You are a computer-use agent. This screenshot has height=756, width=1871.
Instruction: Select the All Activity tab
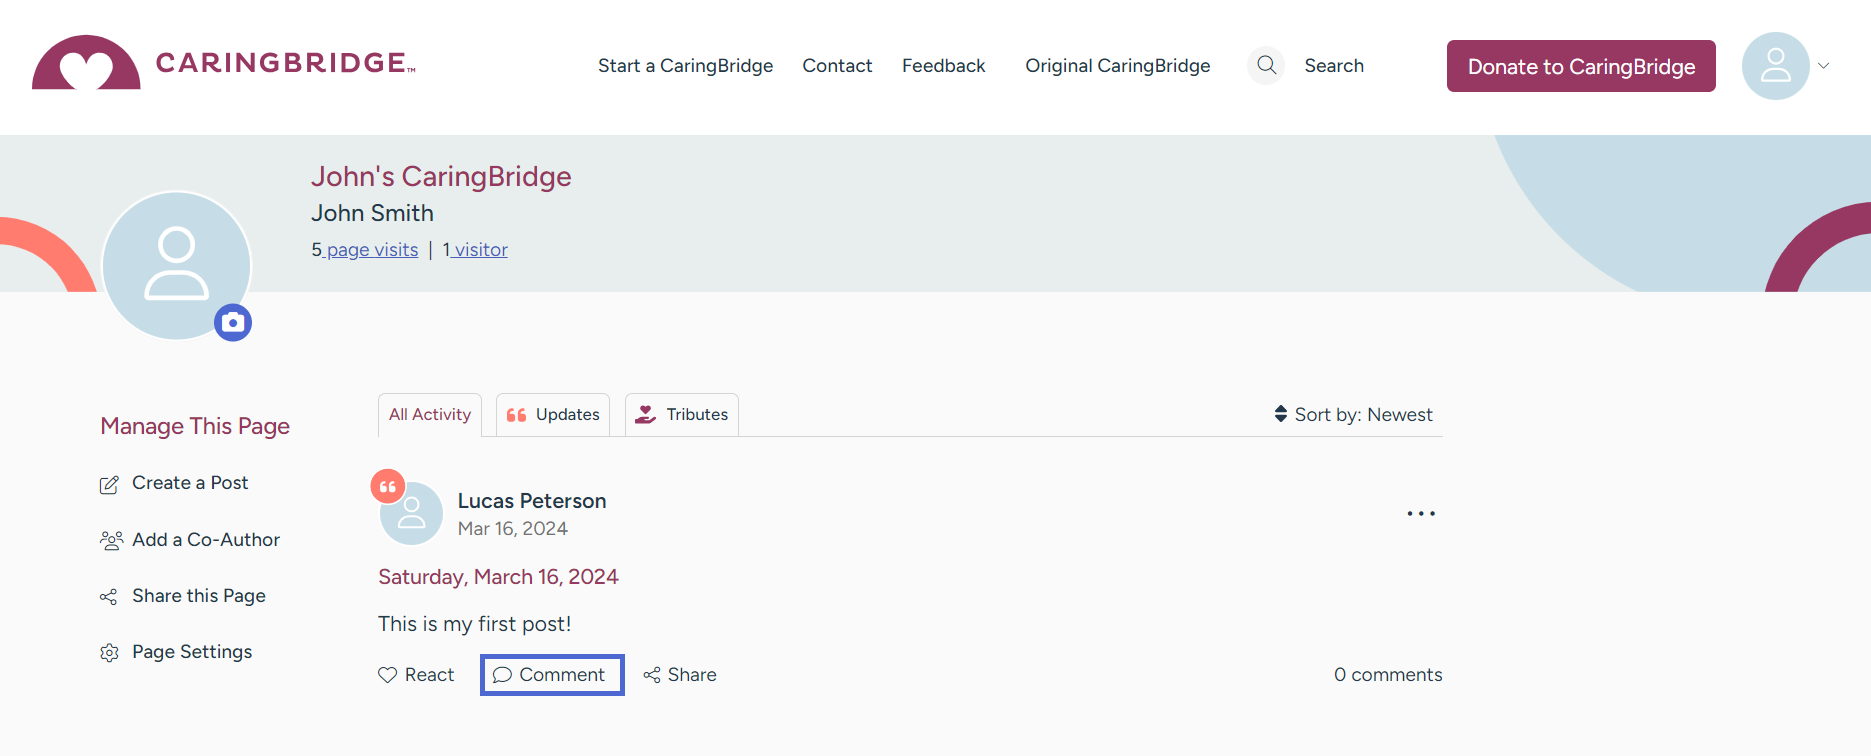pos(430,414)
